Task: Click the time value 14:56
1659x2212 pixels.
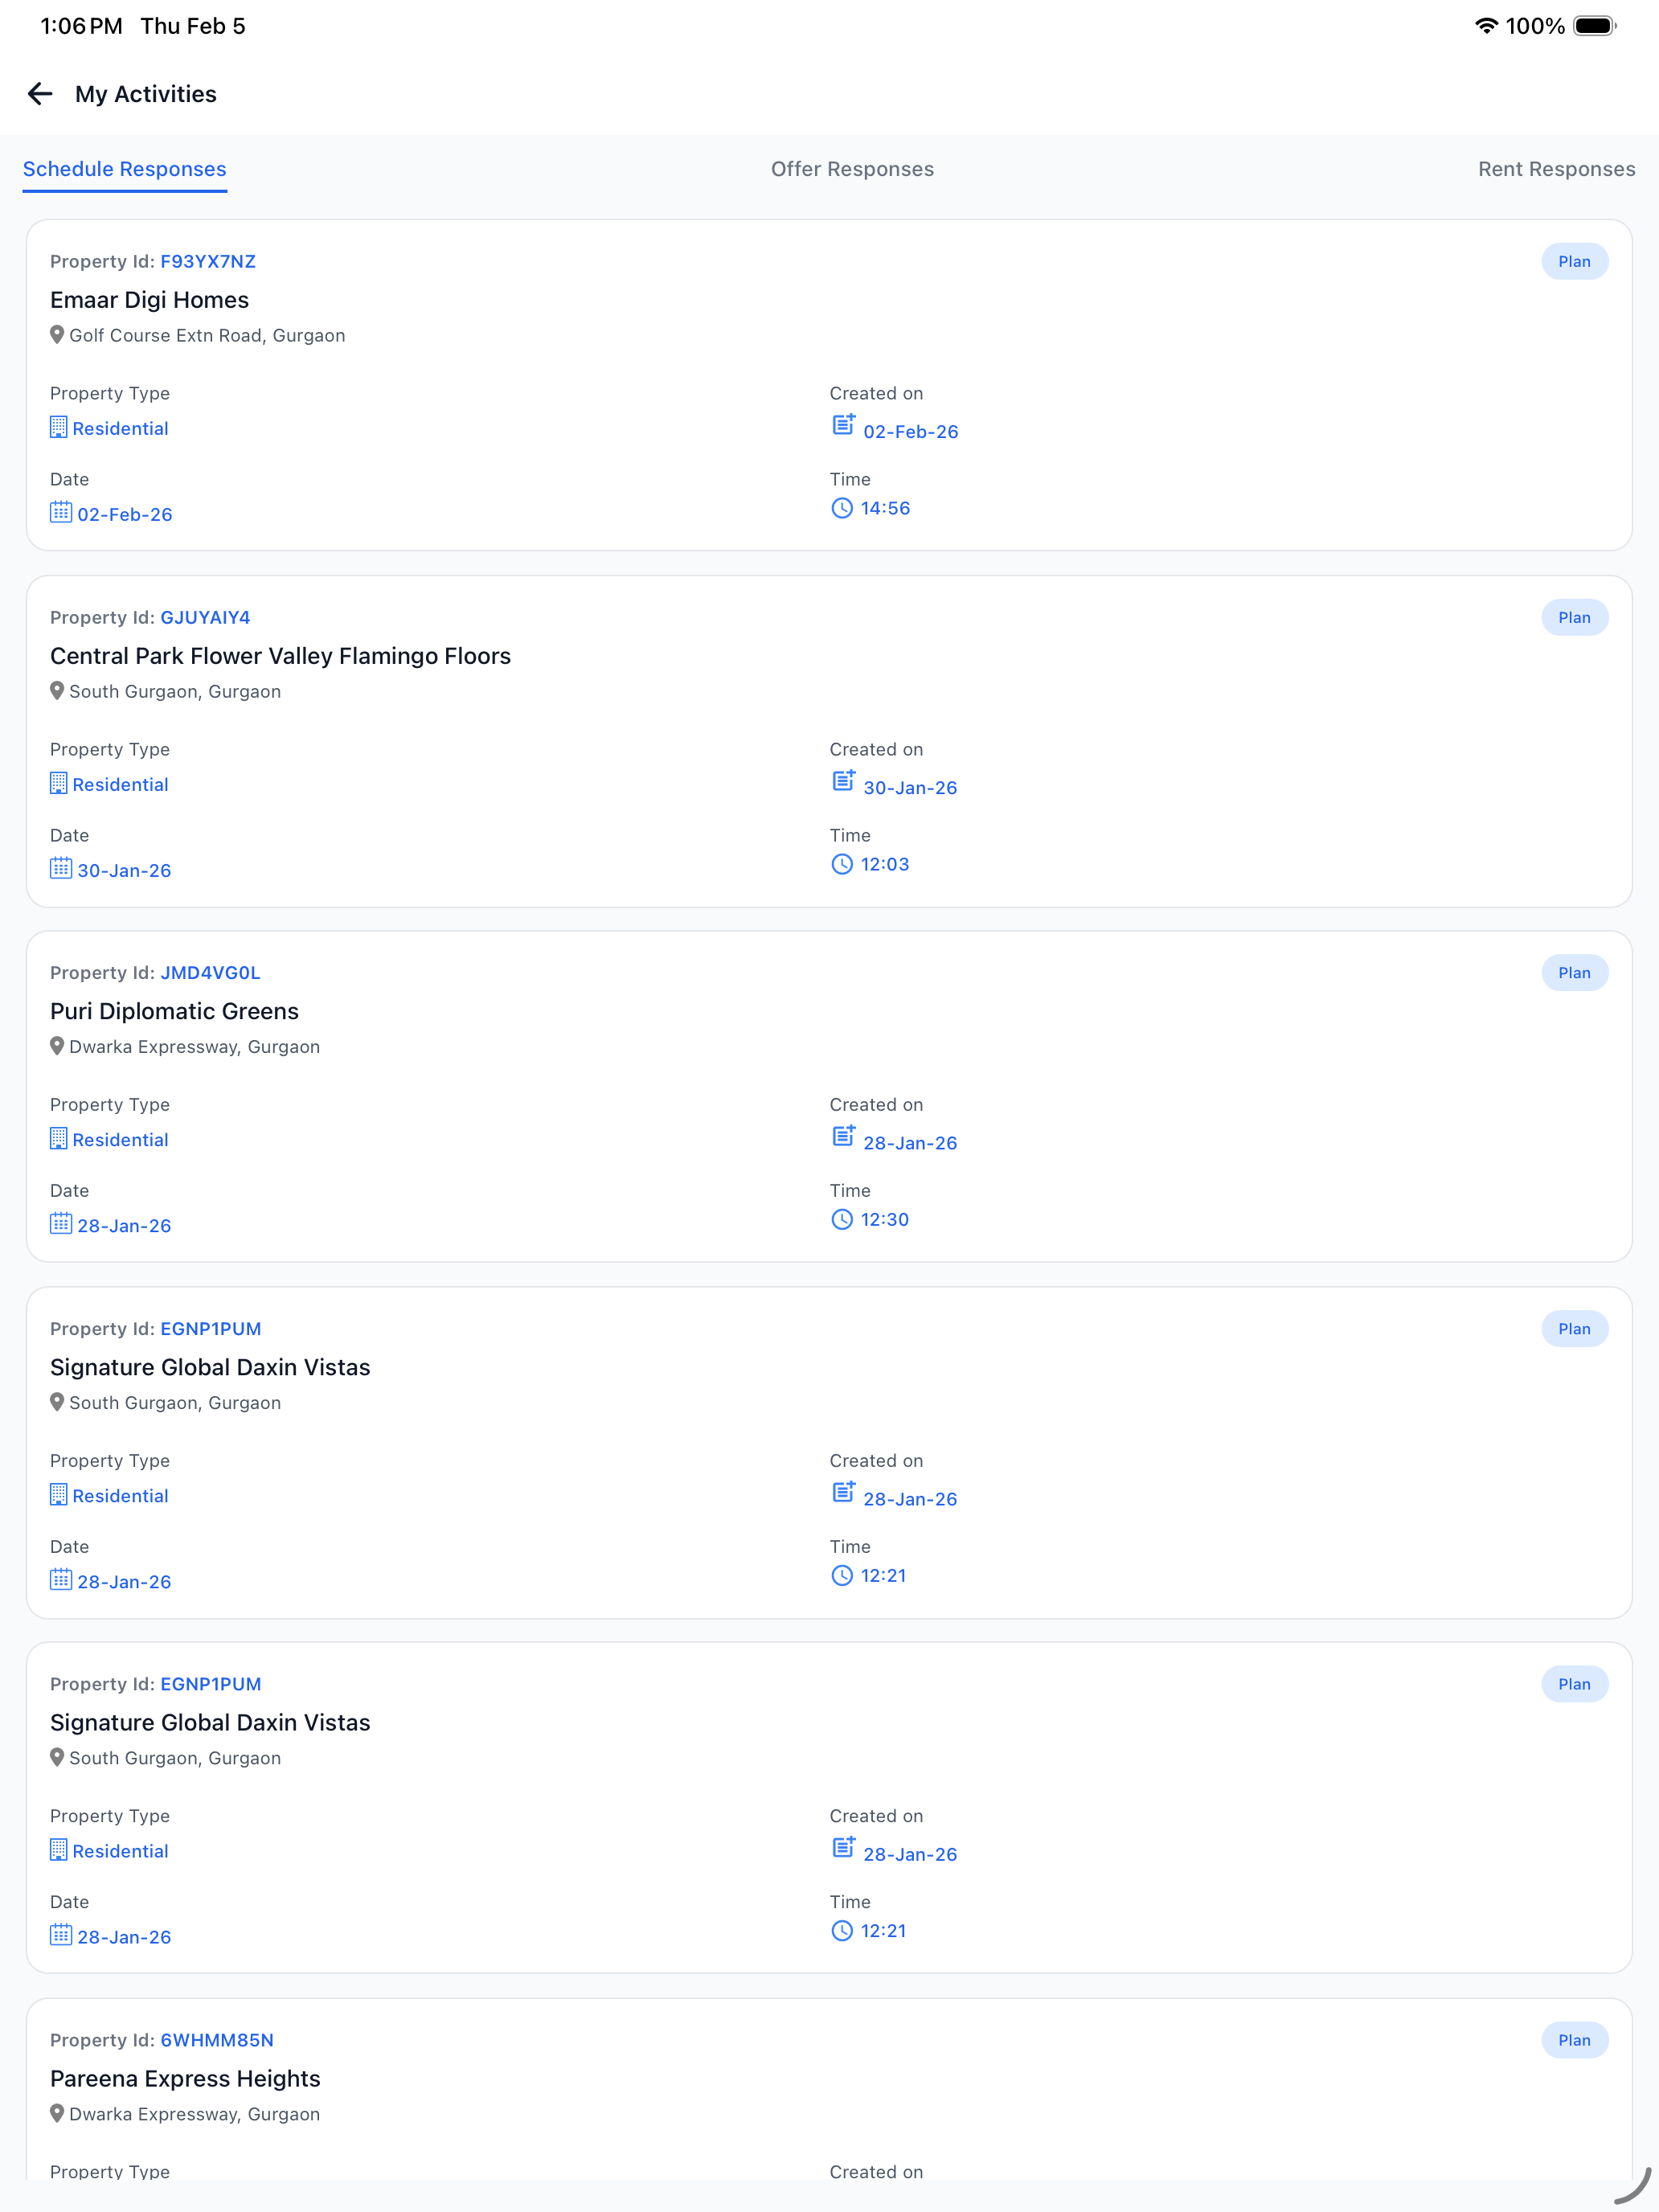Action: click(x=885, y=508)
